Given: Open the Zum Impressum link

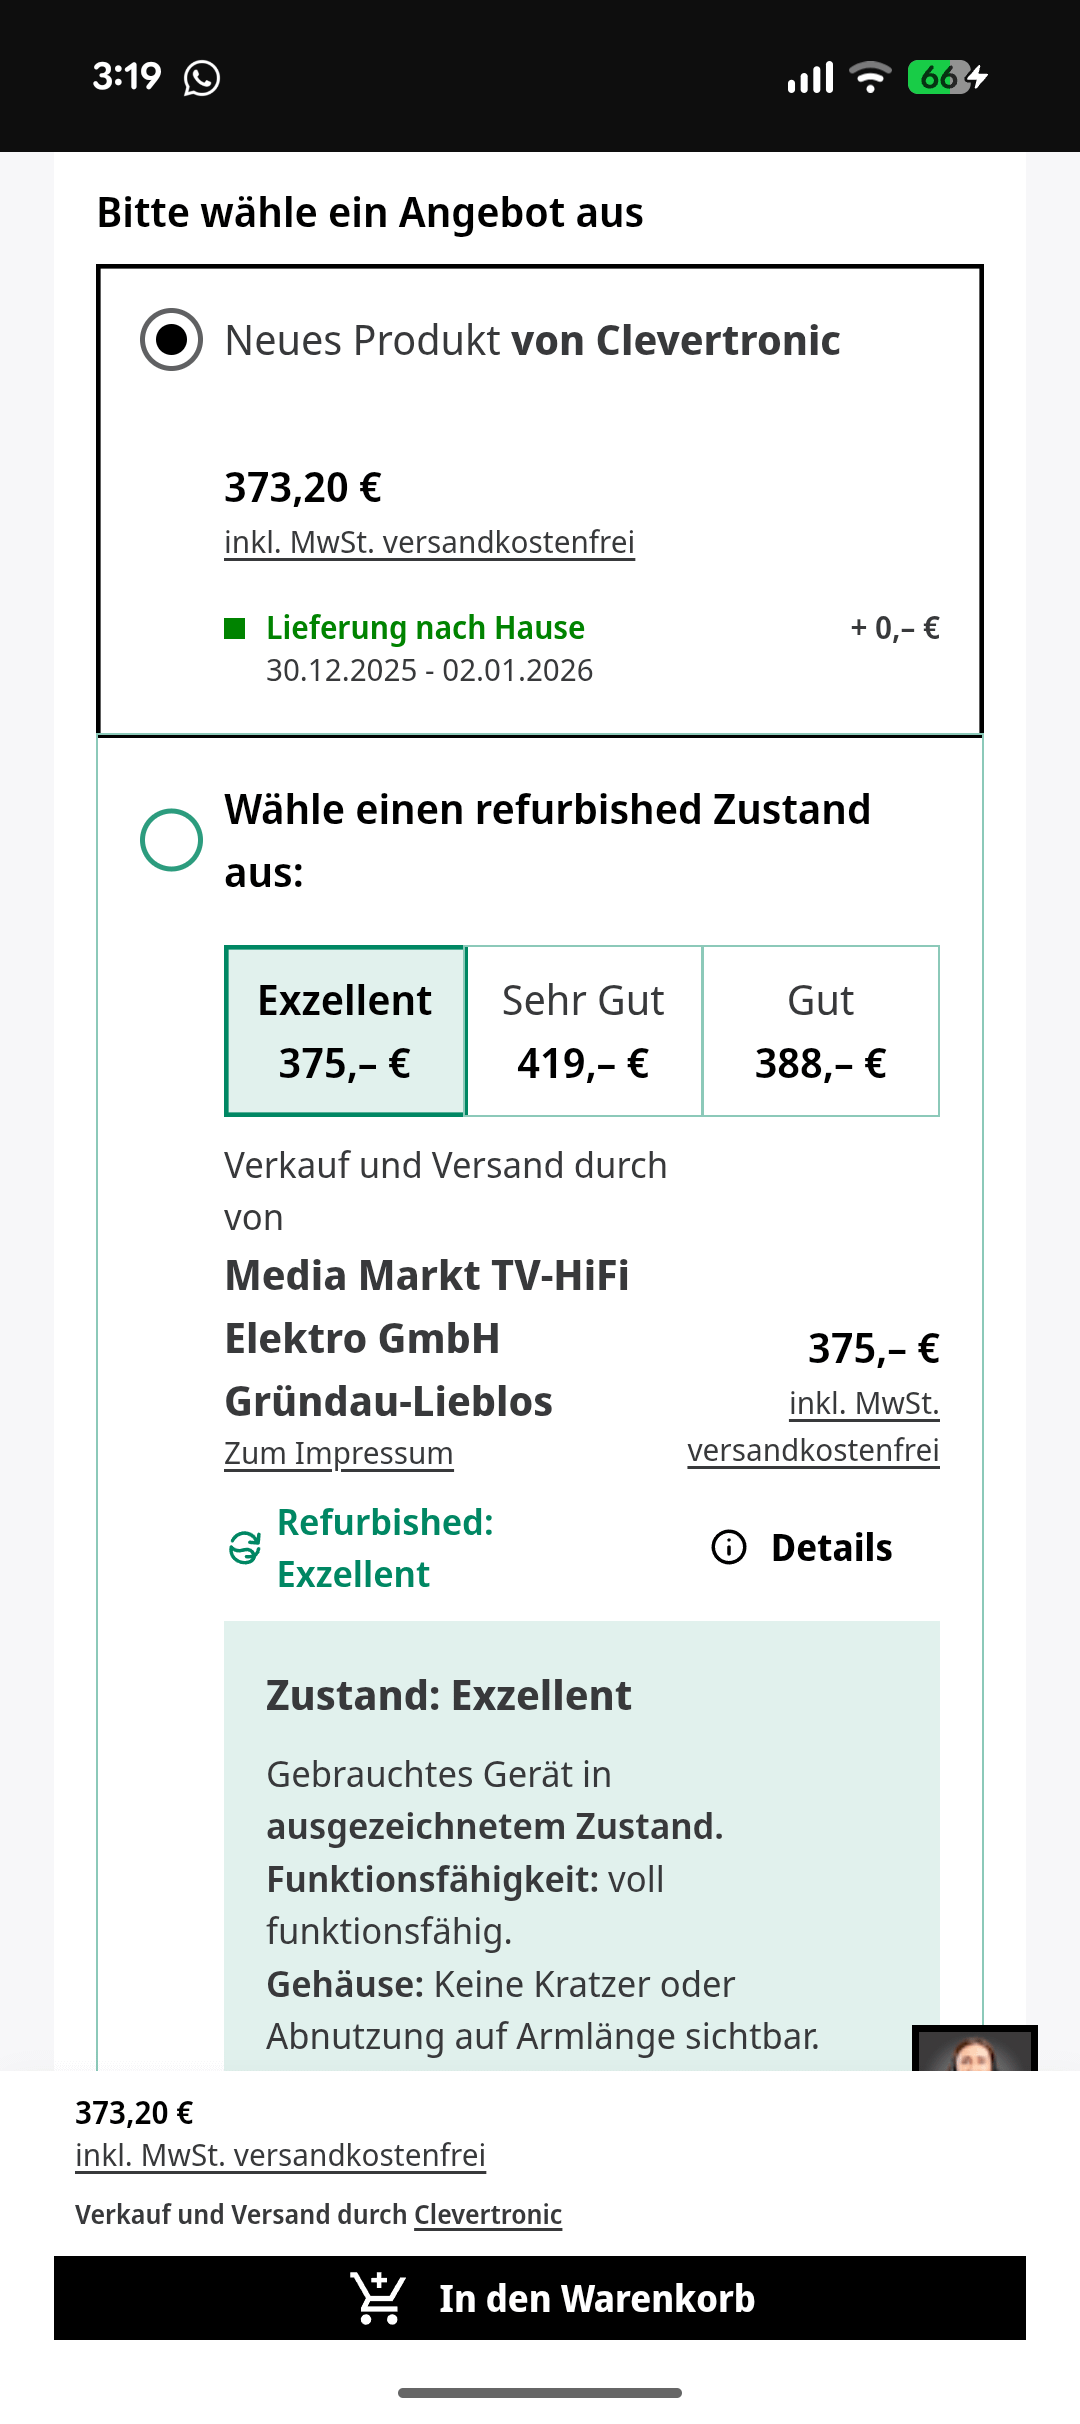Looking at the screenshot, I should [x=338, y=1453].
